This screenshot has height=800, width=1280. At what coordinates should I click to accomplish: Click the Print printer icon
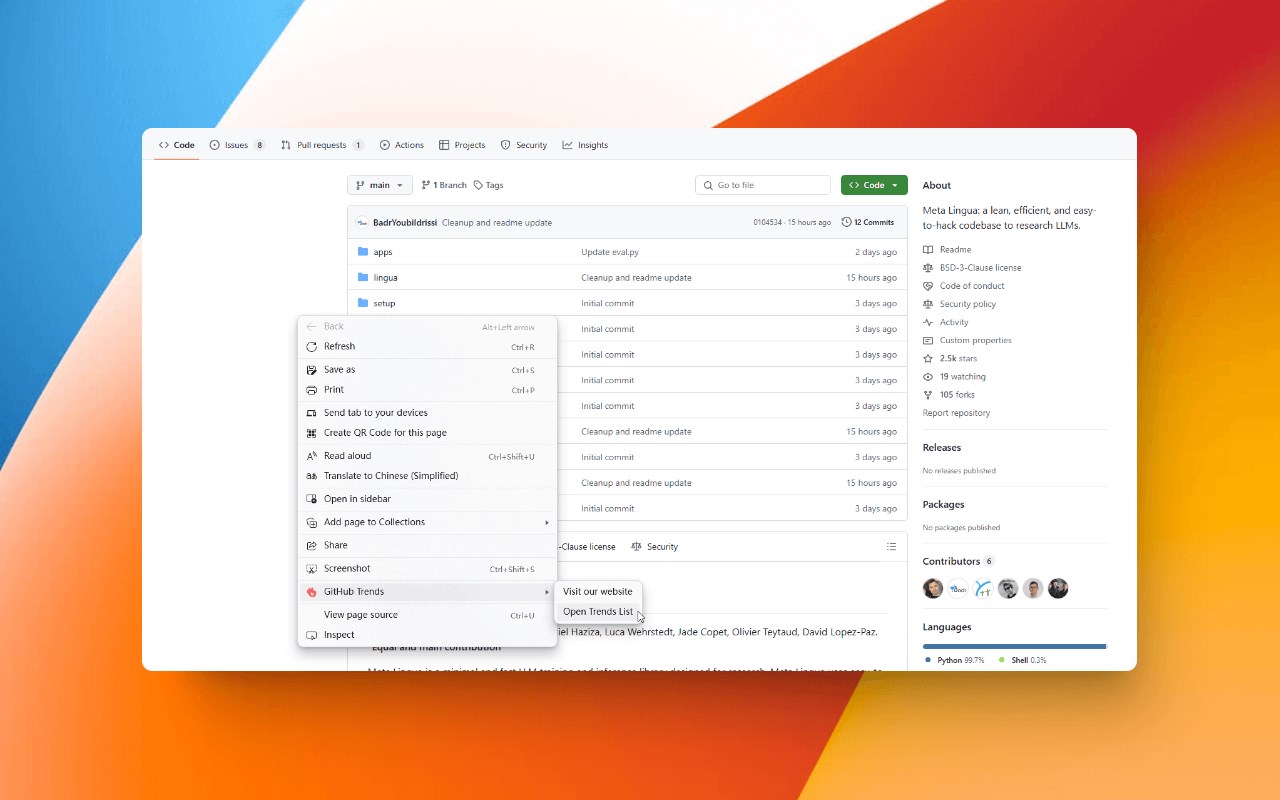coord(311,390)
